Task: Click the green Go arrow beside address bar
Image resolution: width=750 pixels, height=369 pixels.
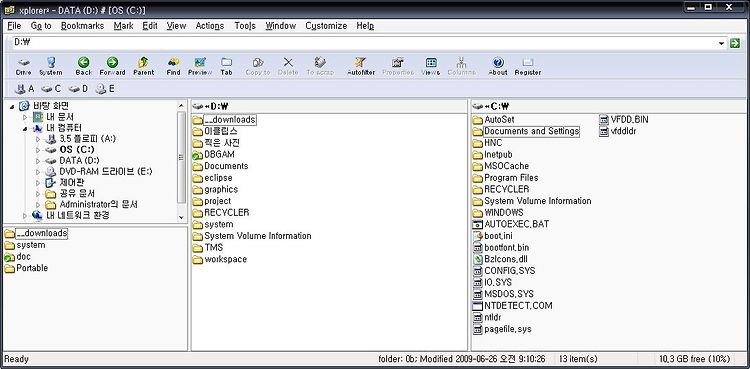Action: [x=735, y=43]
